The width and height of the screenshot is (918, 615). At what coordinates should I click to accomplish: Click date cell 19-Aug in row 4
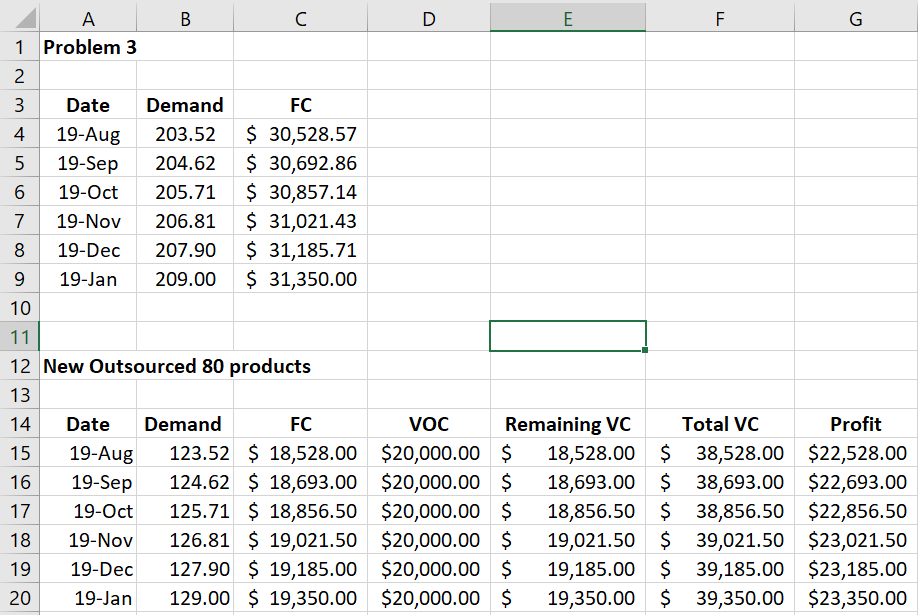tap(88, 134)
